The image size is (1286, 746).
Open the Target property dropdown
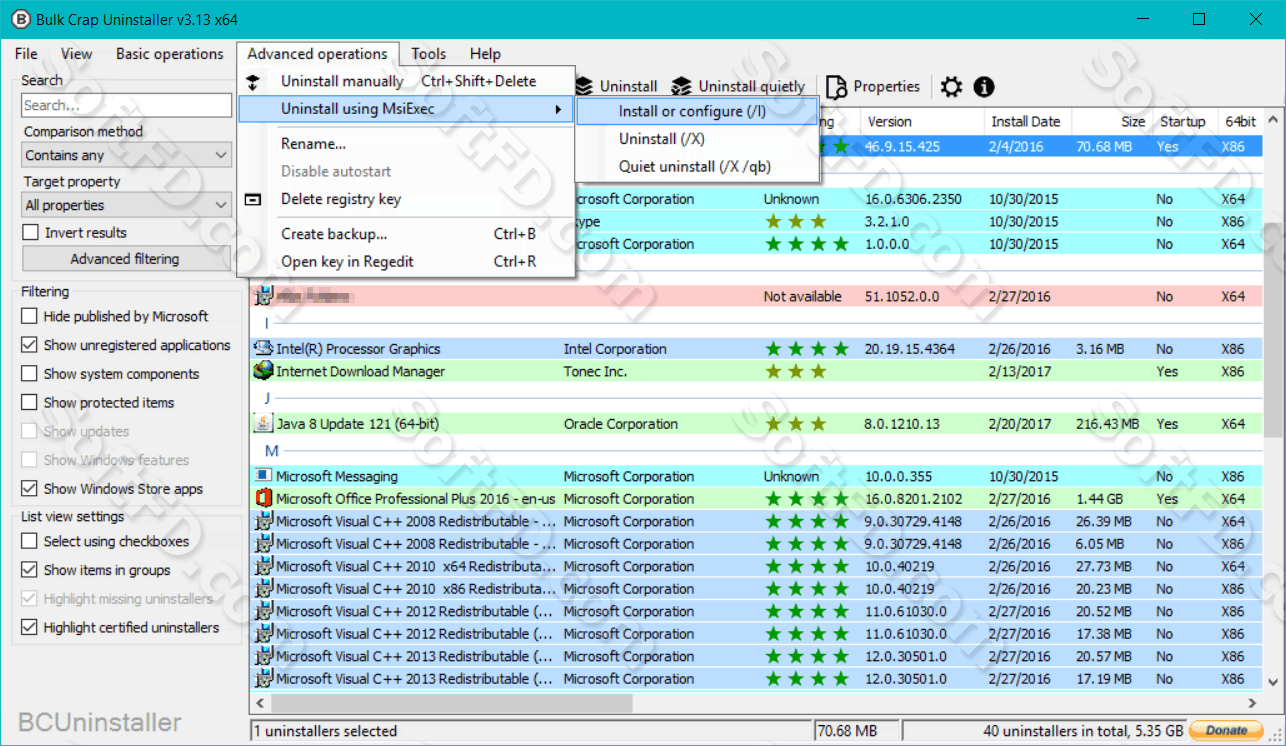pyautogui.click(x=127, y=205)
